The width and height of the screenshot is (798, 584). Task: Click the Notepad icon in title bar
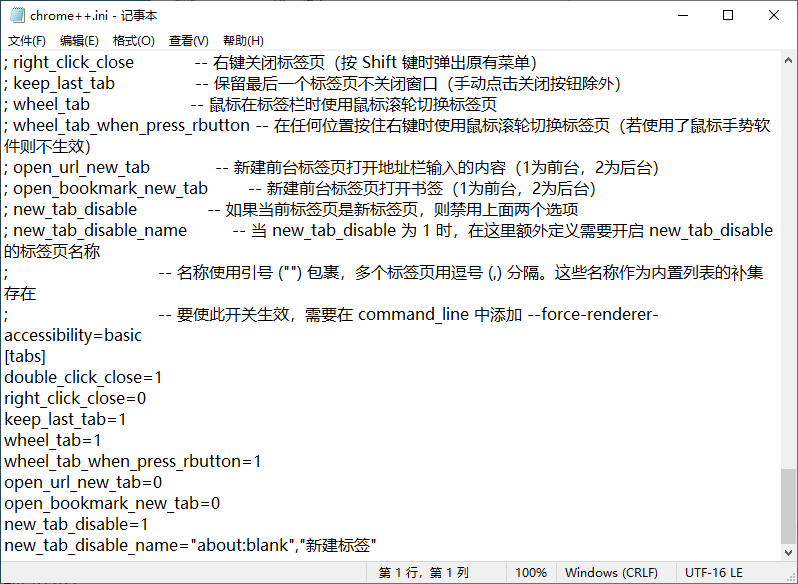point(16,16)
